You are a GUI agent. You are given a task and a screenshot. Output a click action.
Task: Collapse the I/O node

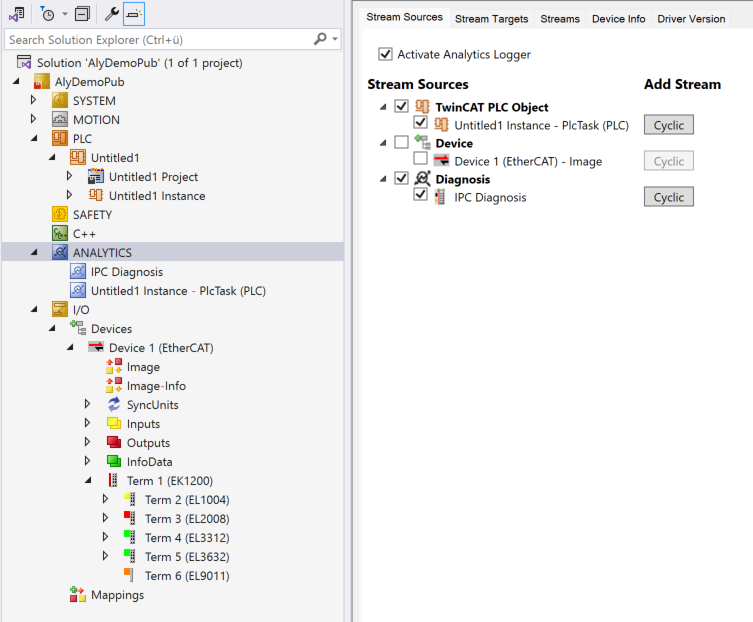34,309
